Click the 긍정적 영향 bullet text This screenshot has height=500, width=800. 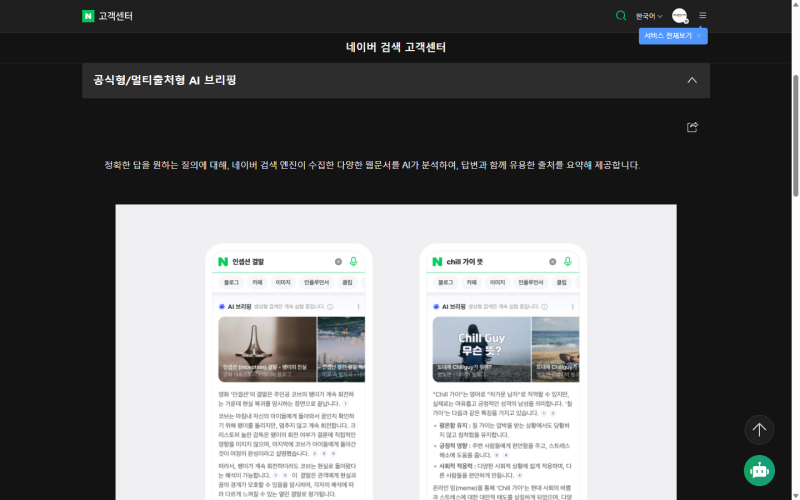click(504, 450)
